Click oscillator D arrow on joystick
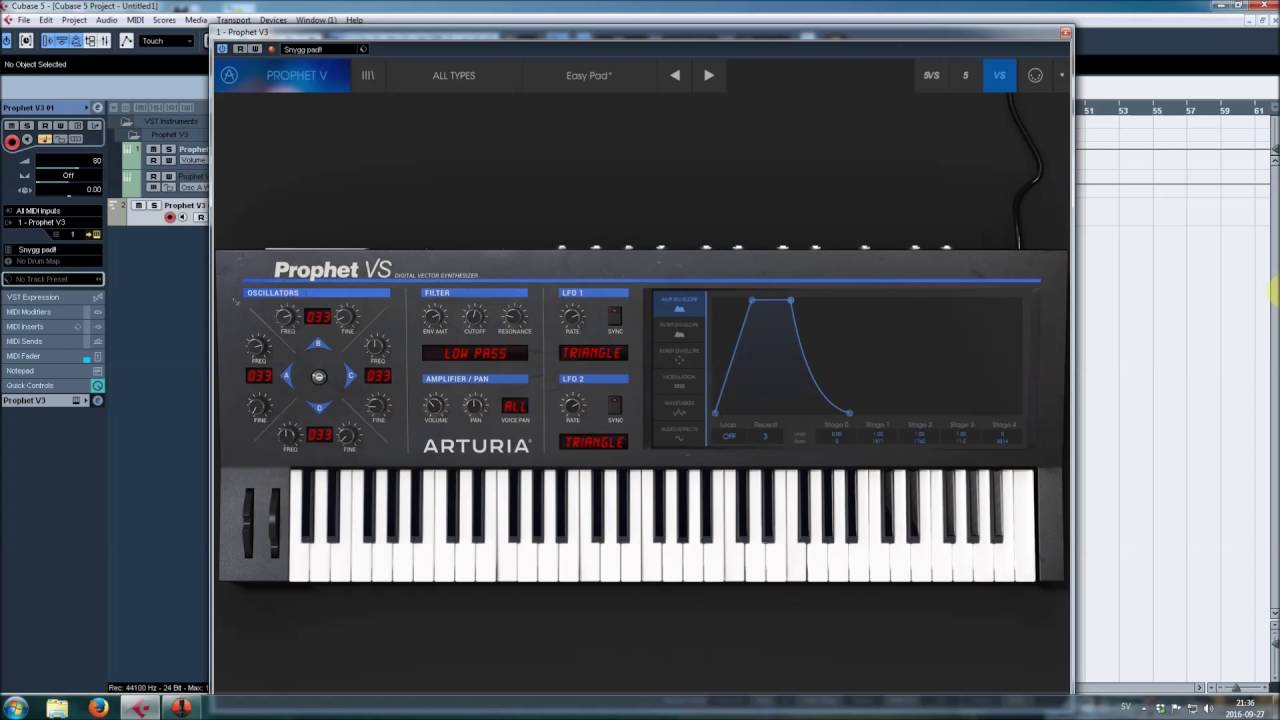 (x=318, y=407)
